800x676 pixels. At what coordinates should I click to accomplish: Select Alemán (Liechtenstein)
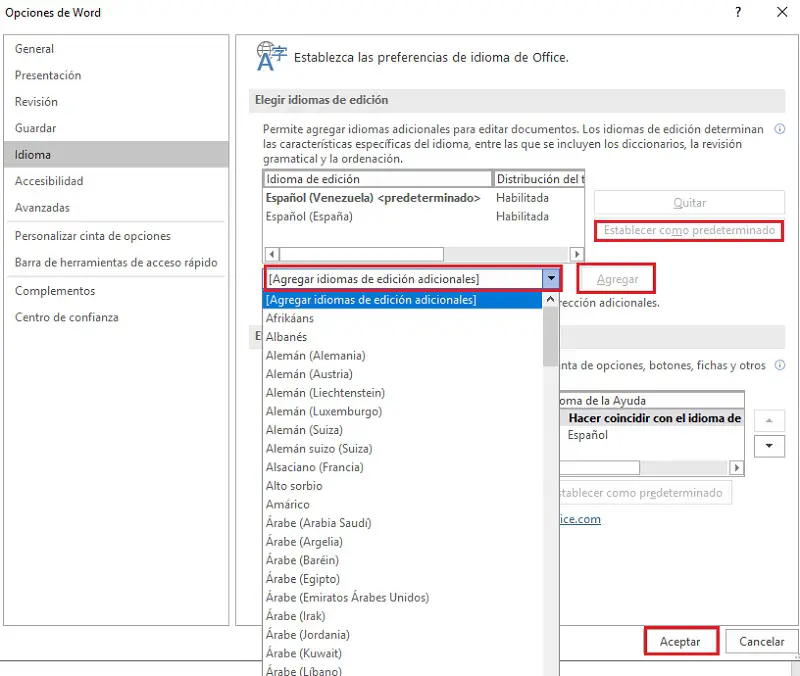[x=402, y=393]
